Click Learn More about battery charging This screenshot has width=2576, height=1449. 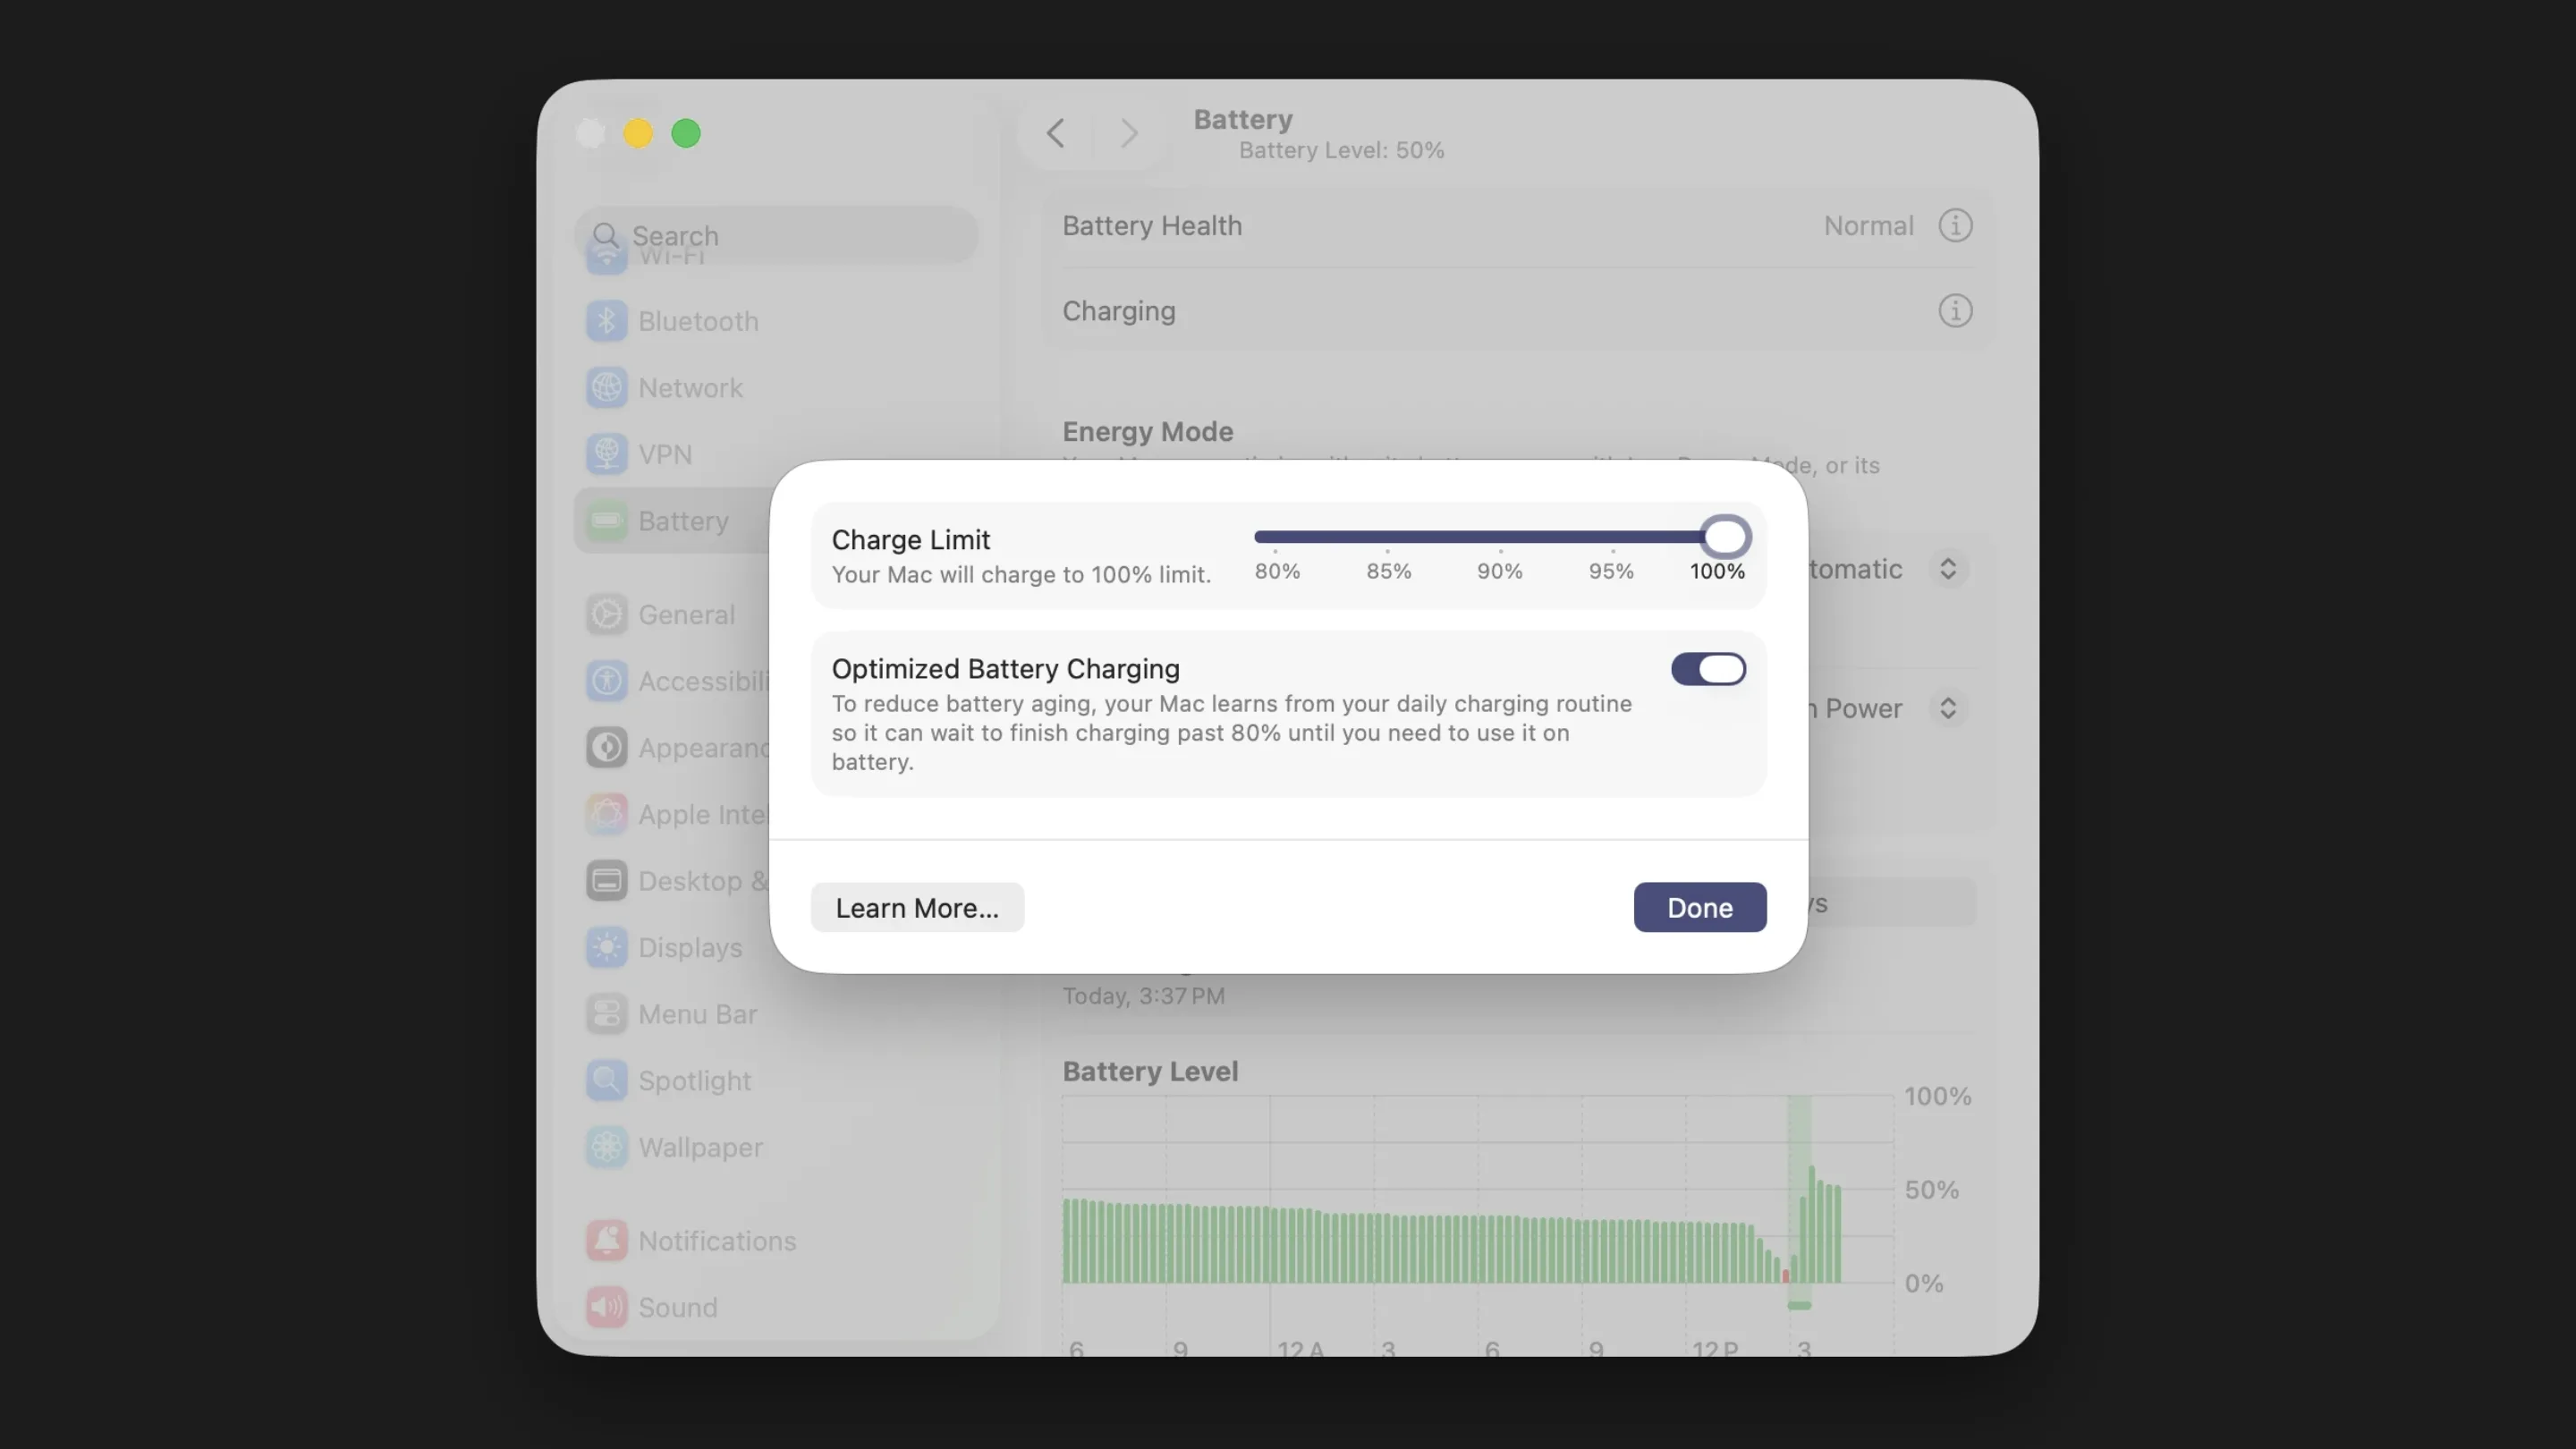point(916,907)
